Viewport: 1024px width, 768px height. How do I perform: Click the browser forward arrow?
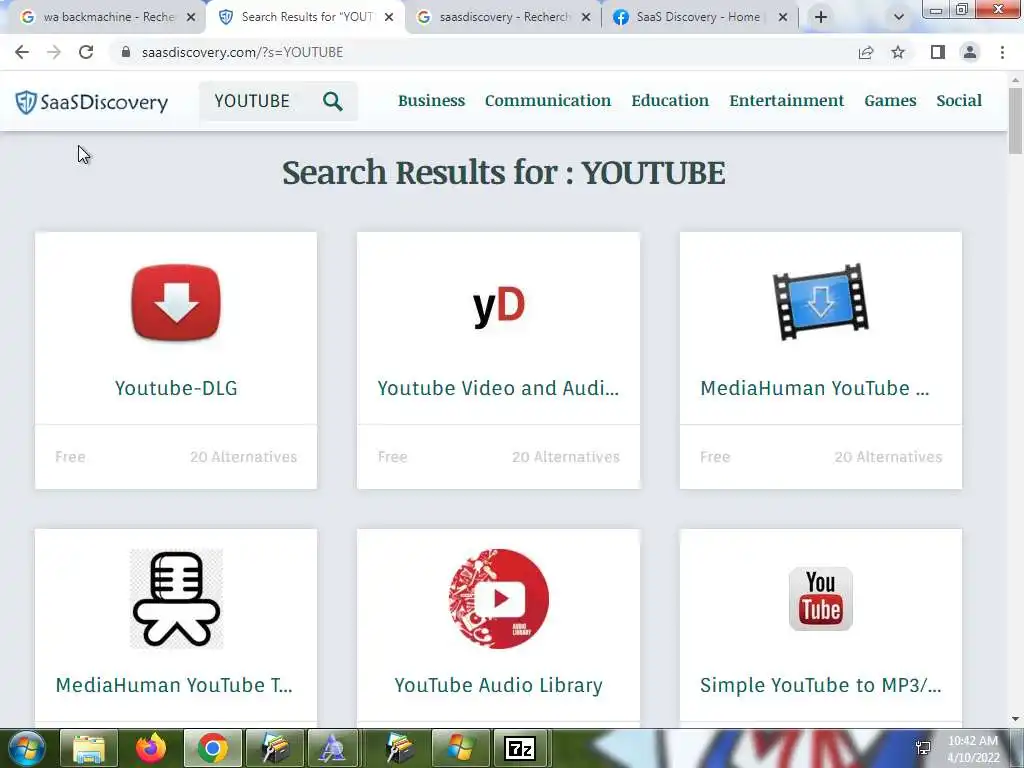(54, 52)
